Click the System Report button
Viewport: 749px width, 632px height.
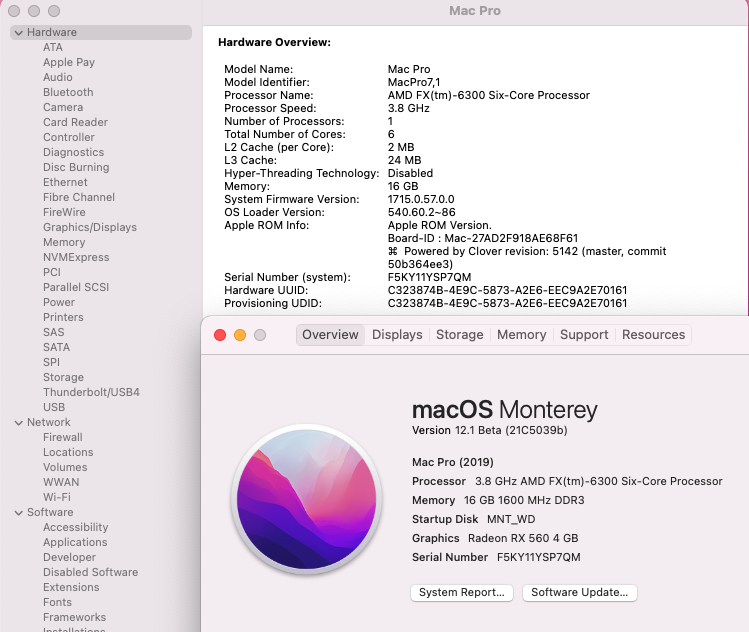461,593
